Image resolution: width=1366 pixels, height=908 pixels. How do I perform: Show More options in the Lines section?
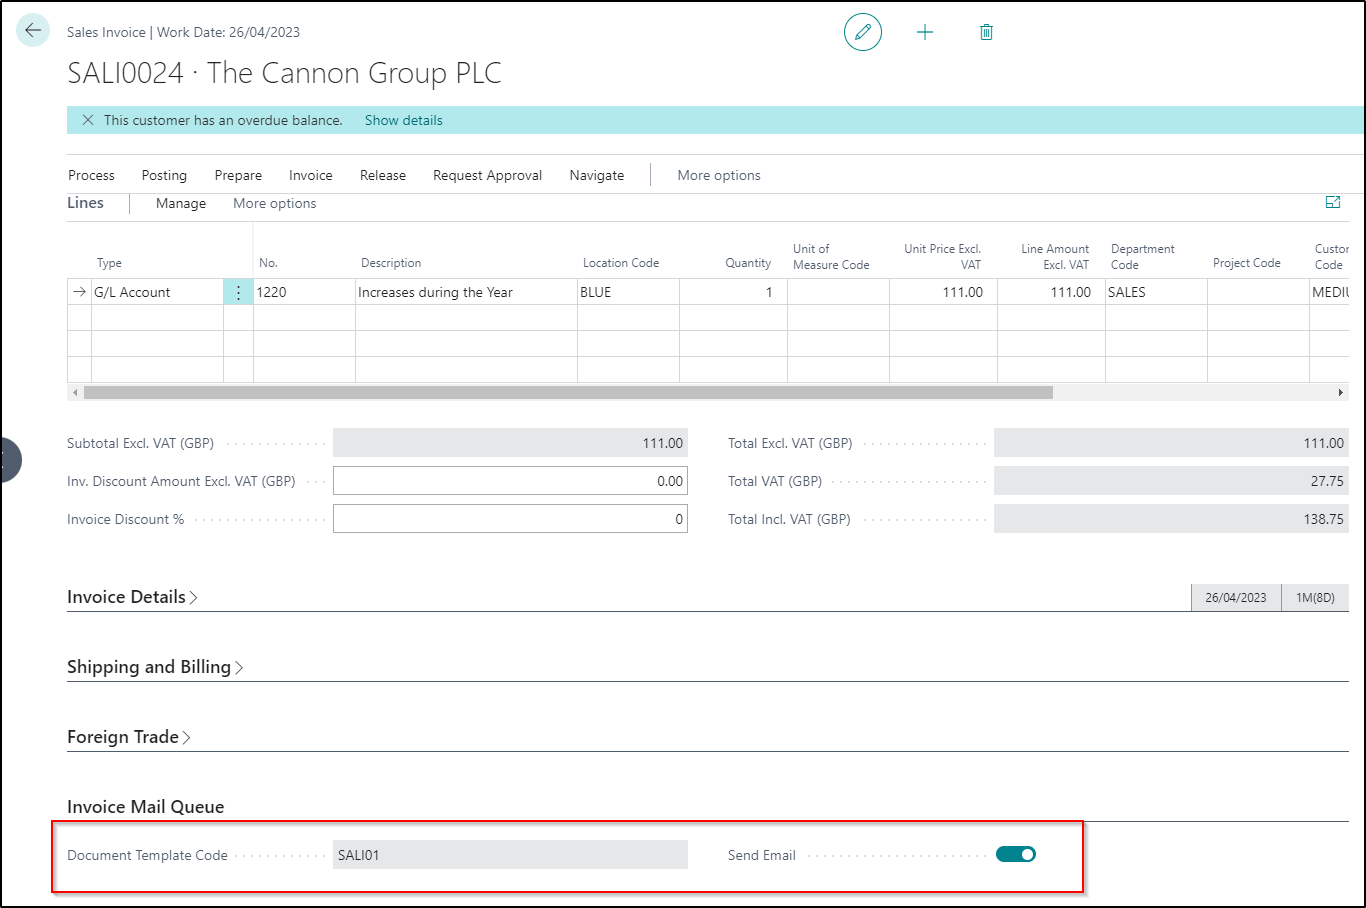point(275,203)
